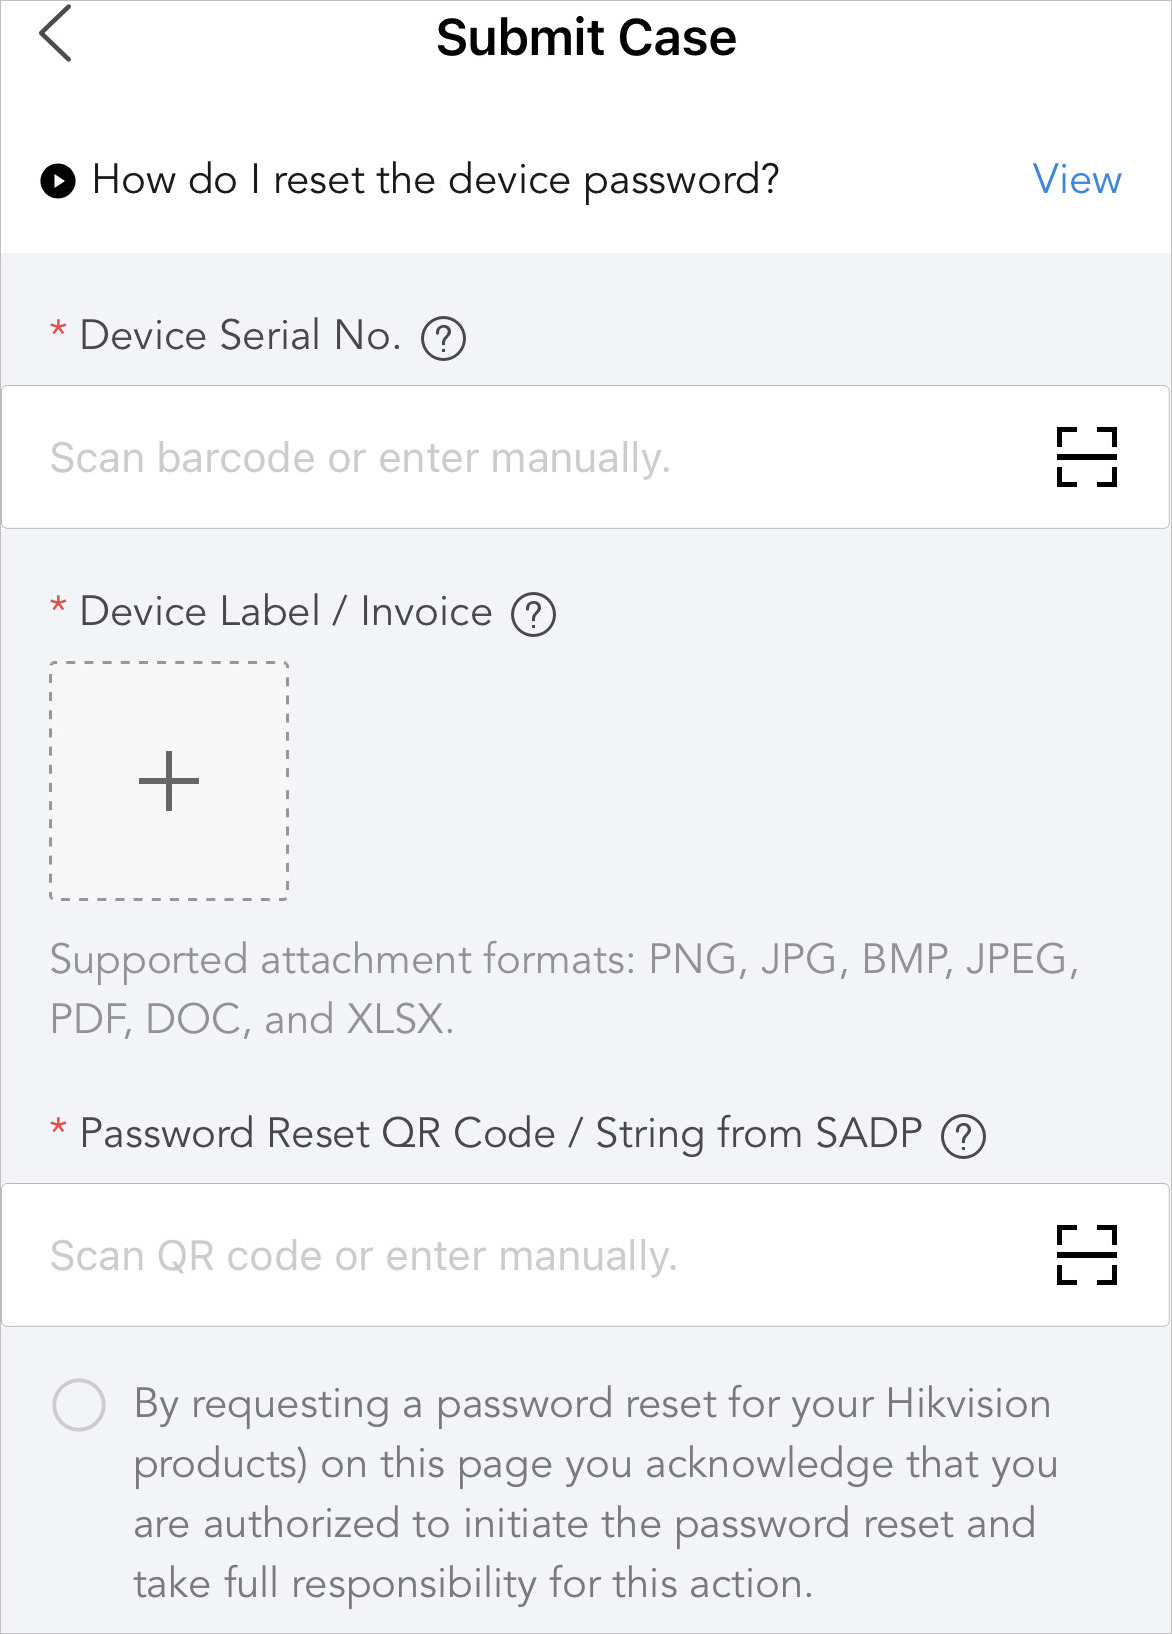Open help for Device Label / Invoice
The image size is (1172, 1634).
pos(533,614)
